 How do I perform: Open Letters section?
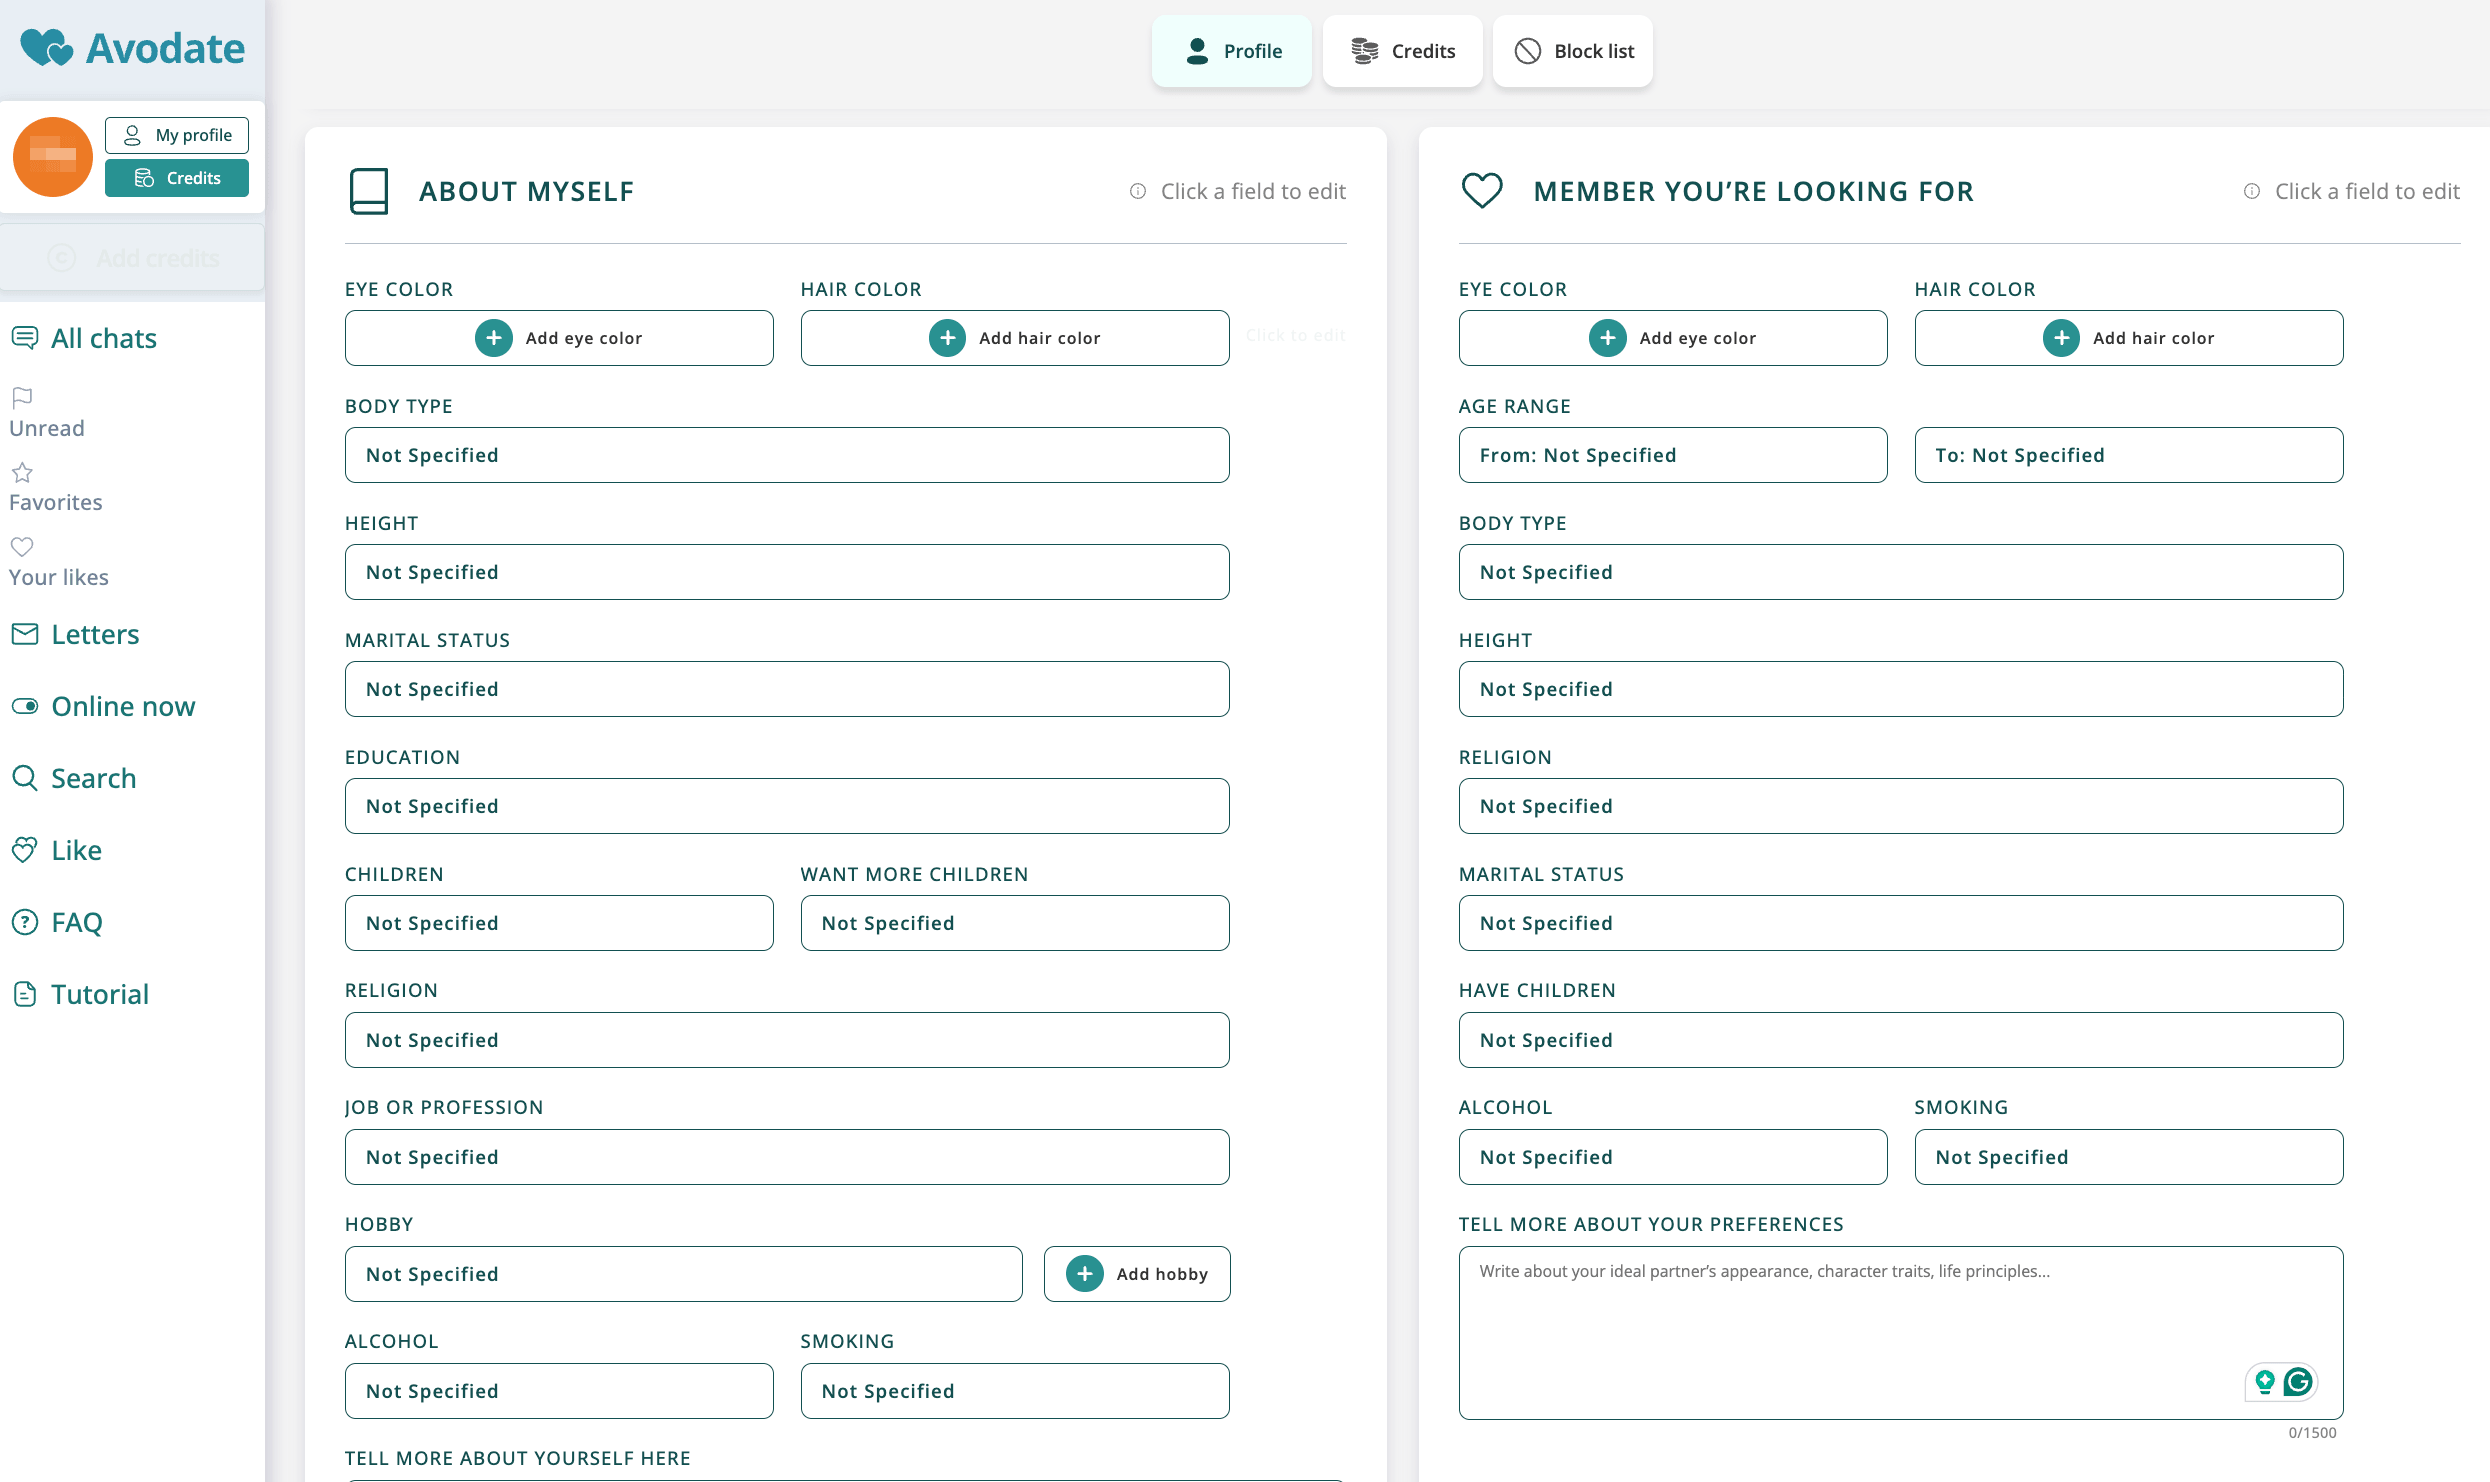95,634
